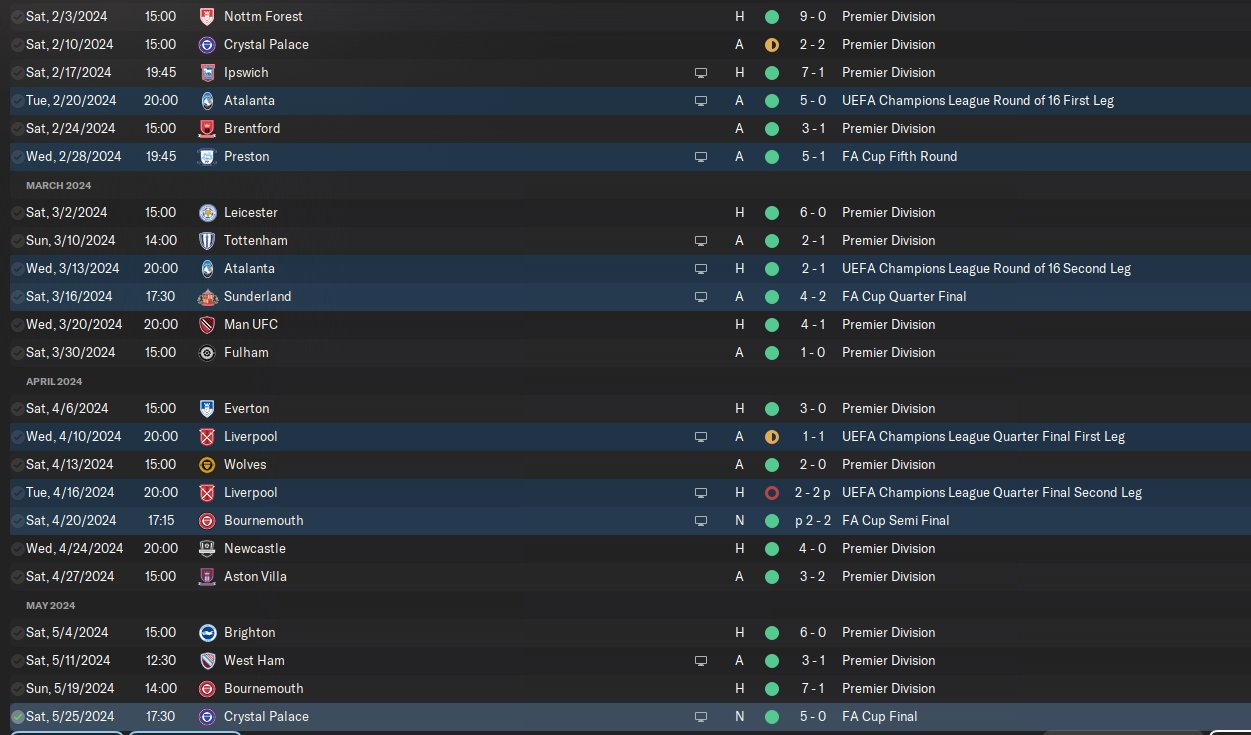The height and width of the screenshot is (735, 1251).
Task: Collapse the MAY 2024 section header
Action: pos(51,606)
